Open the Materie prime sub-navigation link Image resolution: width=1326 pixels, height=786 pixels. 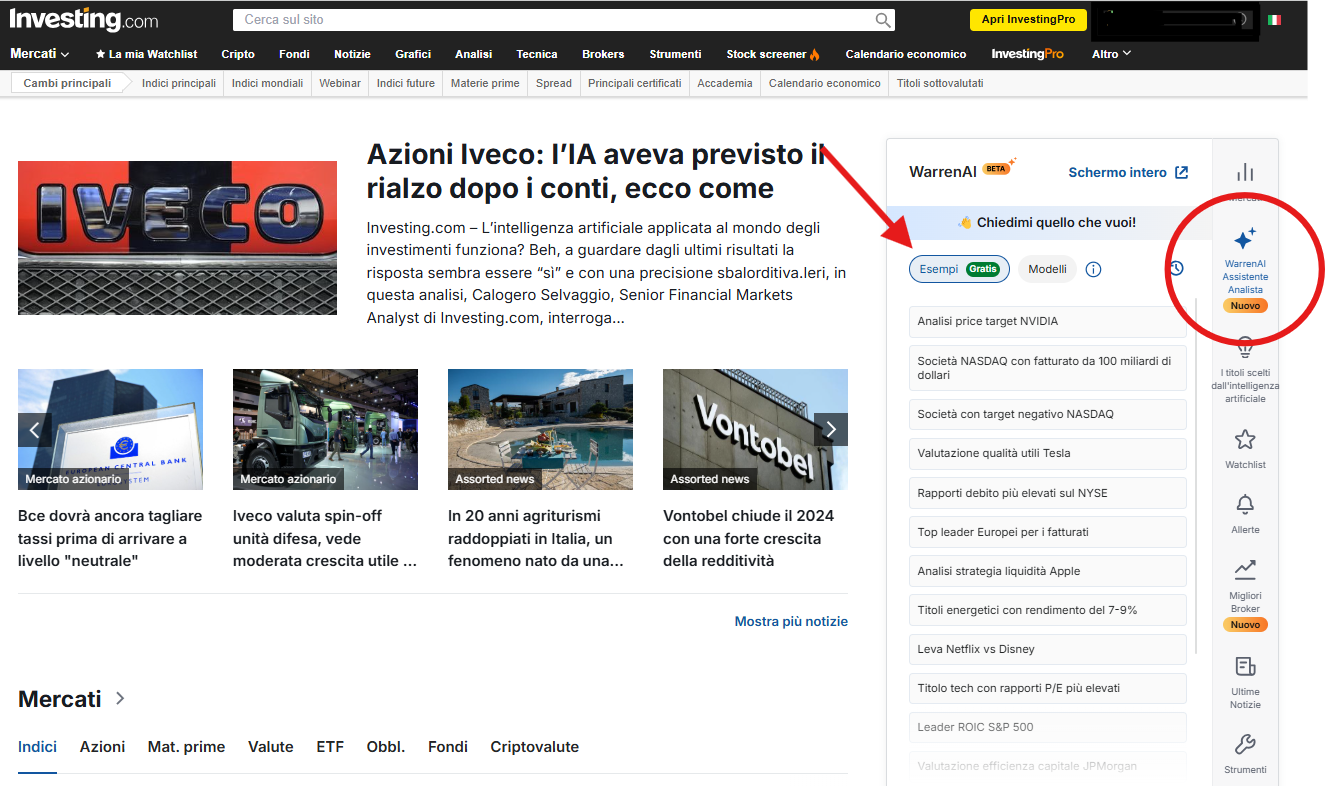pyautogui.click(x=485, y=83)
